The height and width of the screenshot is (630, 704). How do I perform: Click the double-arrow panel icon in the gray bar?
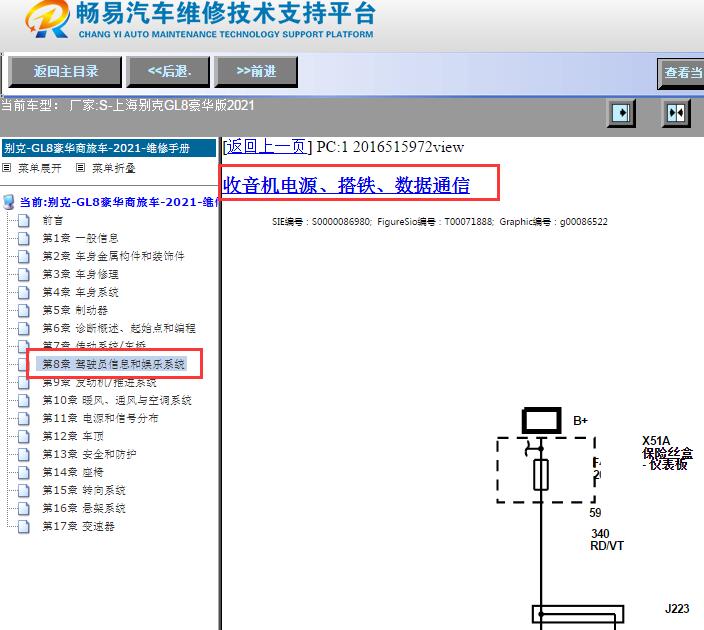[x=676, y=113]
